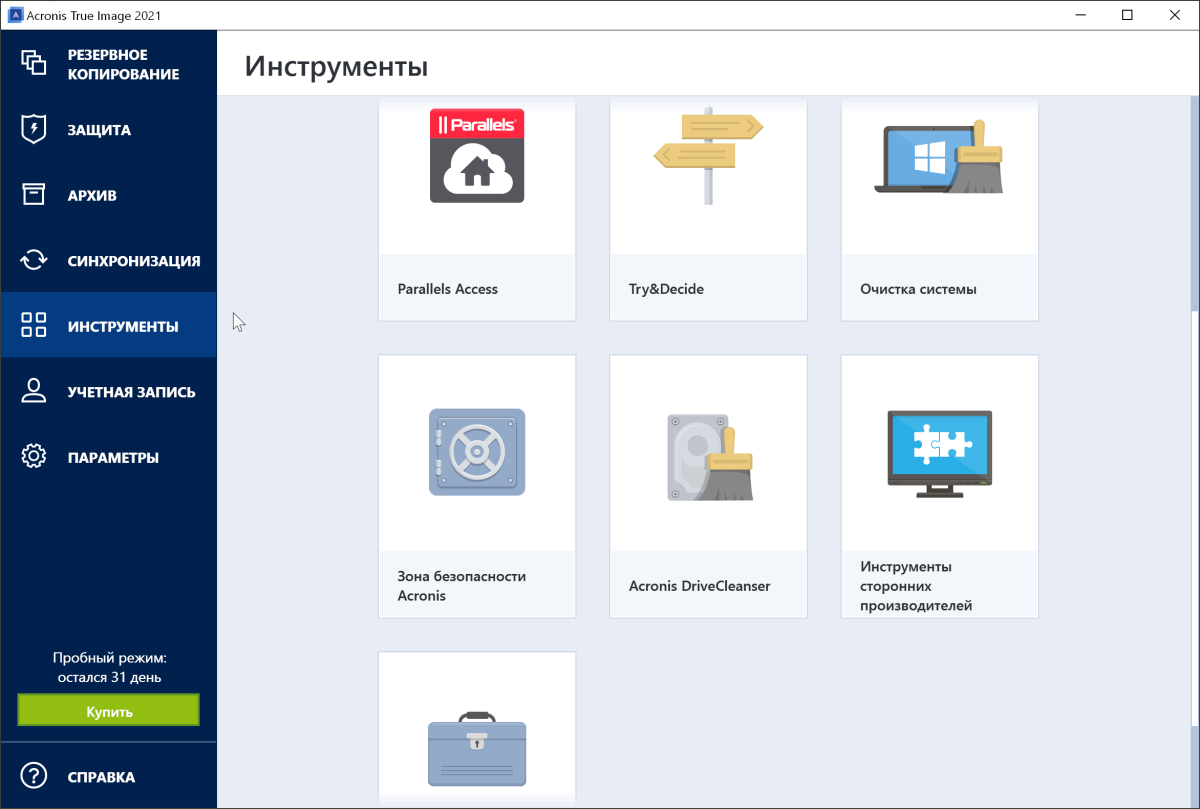Click the Parallels Access cloud-house icon
The height and width of the screenshot is (809, 1200).
(x=477, y=156)
